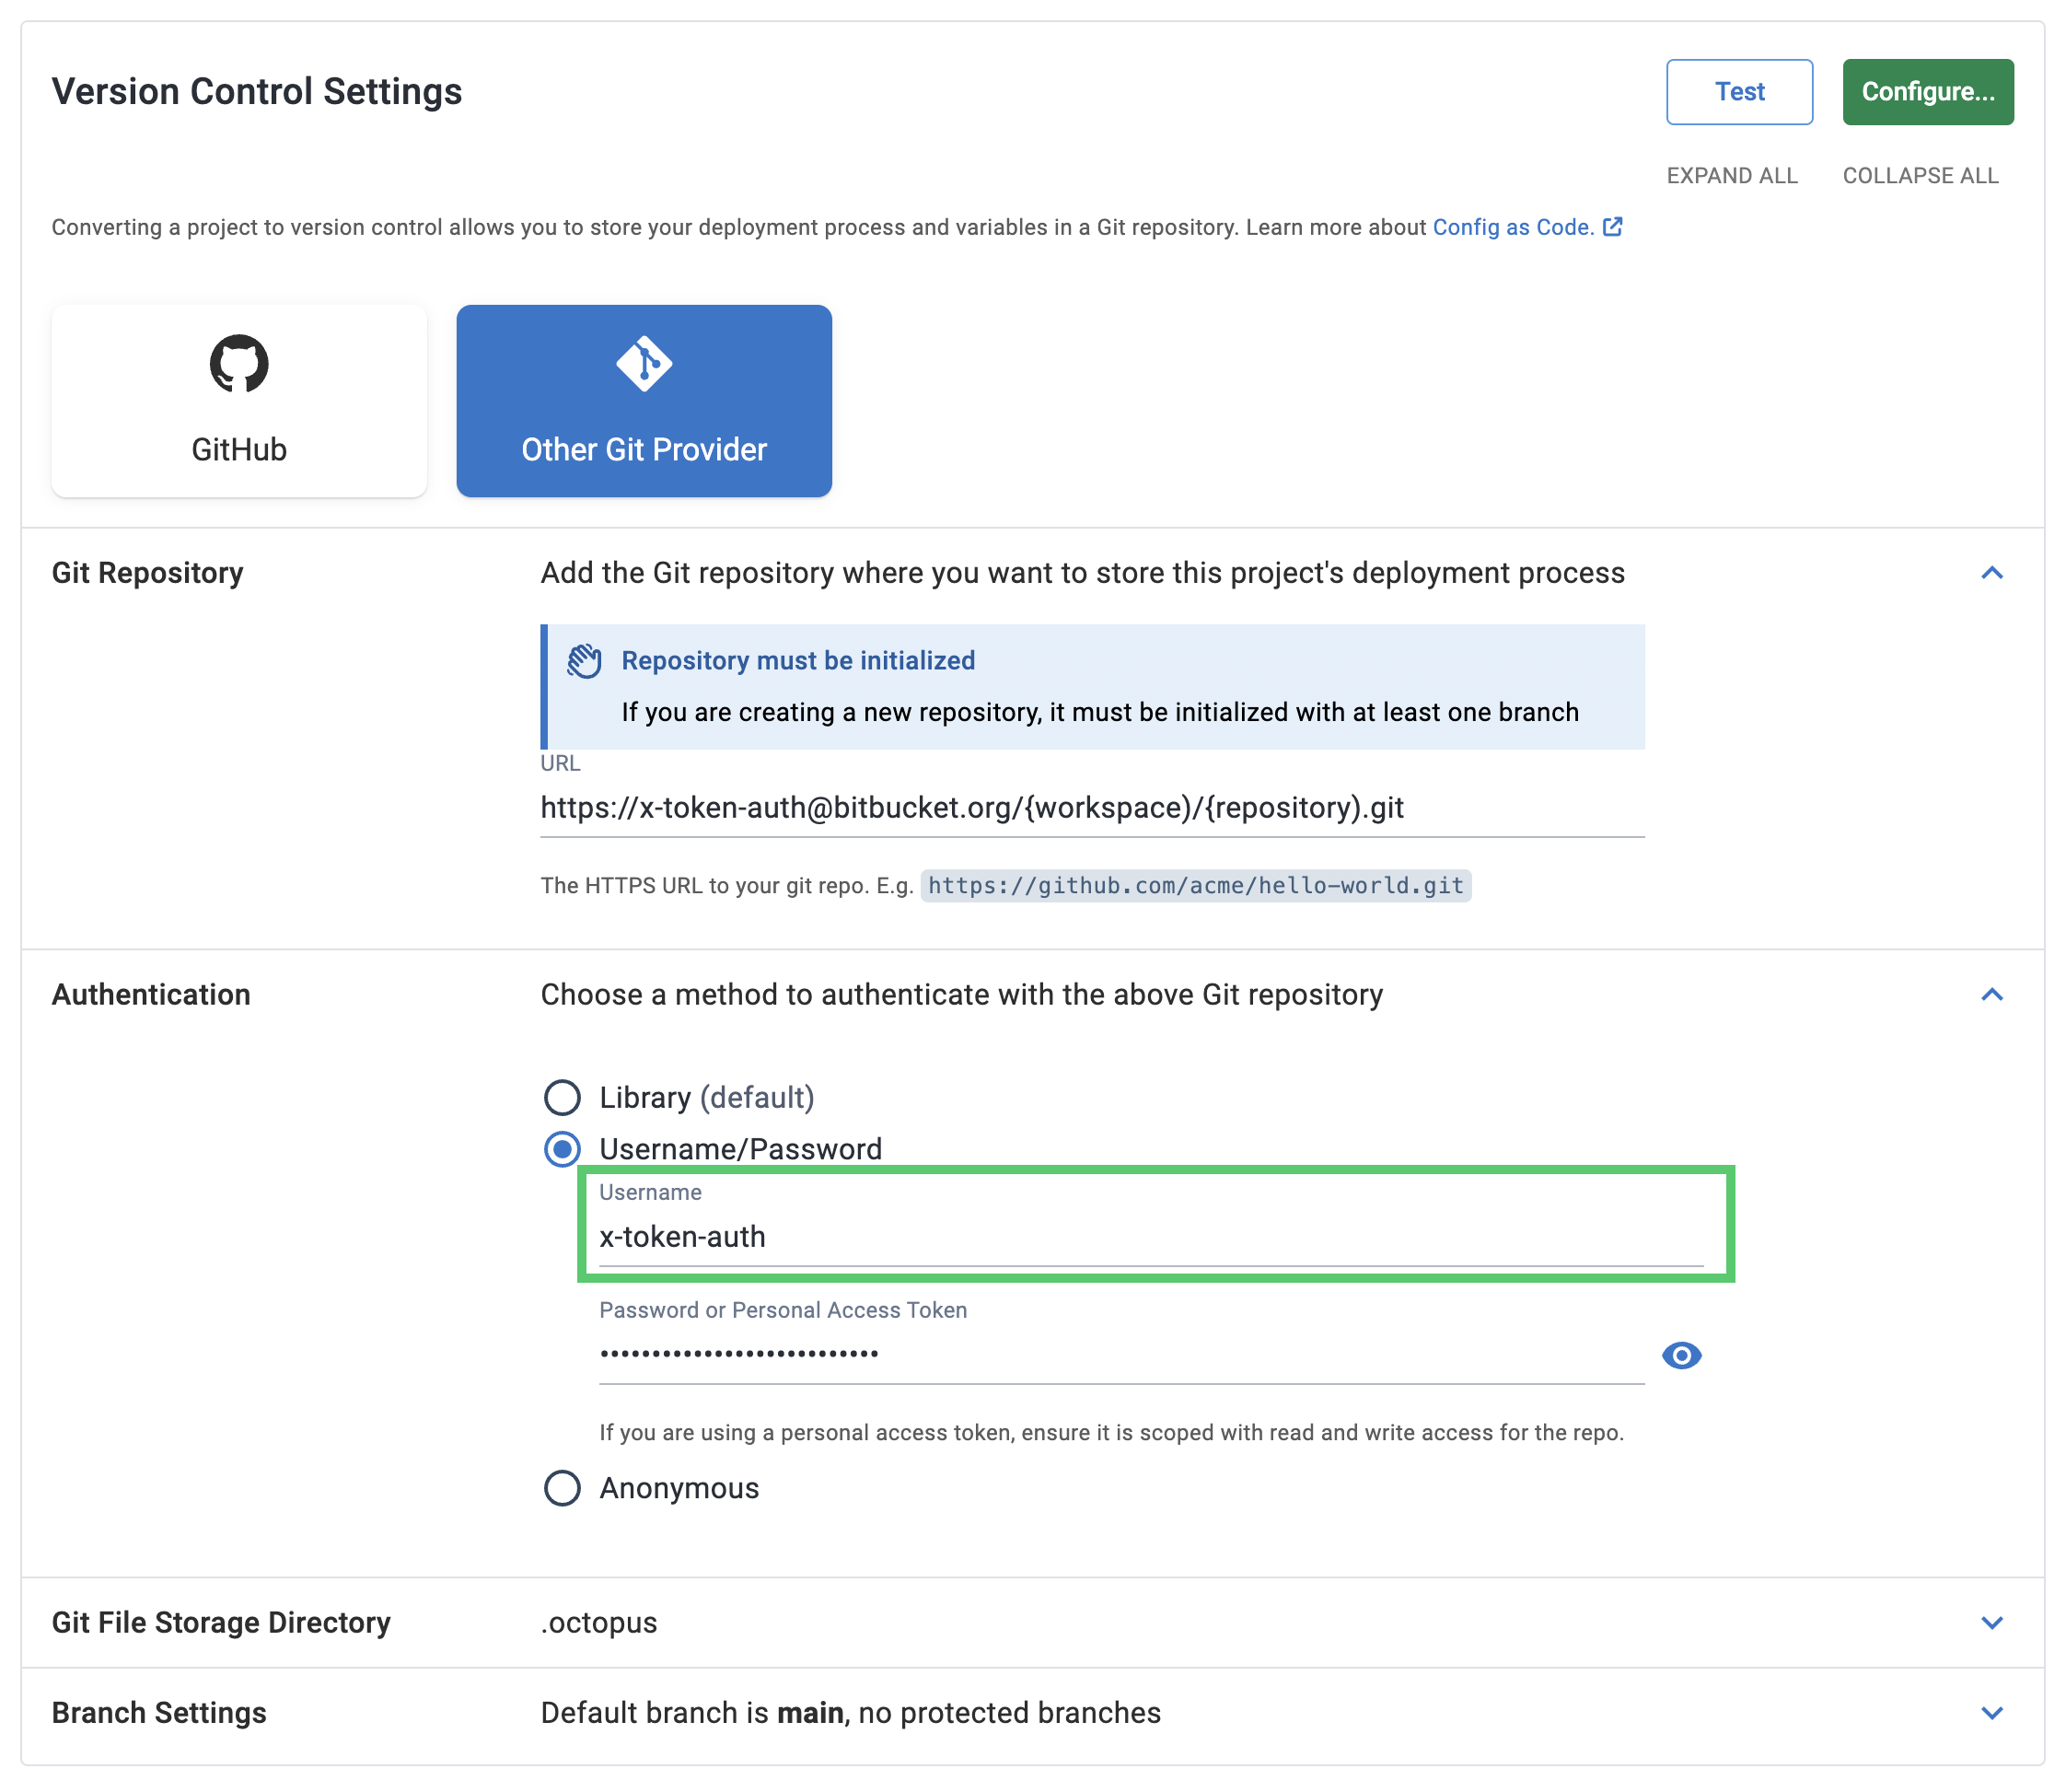
Task: Click the .octopus directory value
Action: 599,1623
